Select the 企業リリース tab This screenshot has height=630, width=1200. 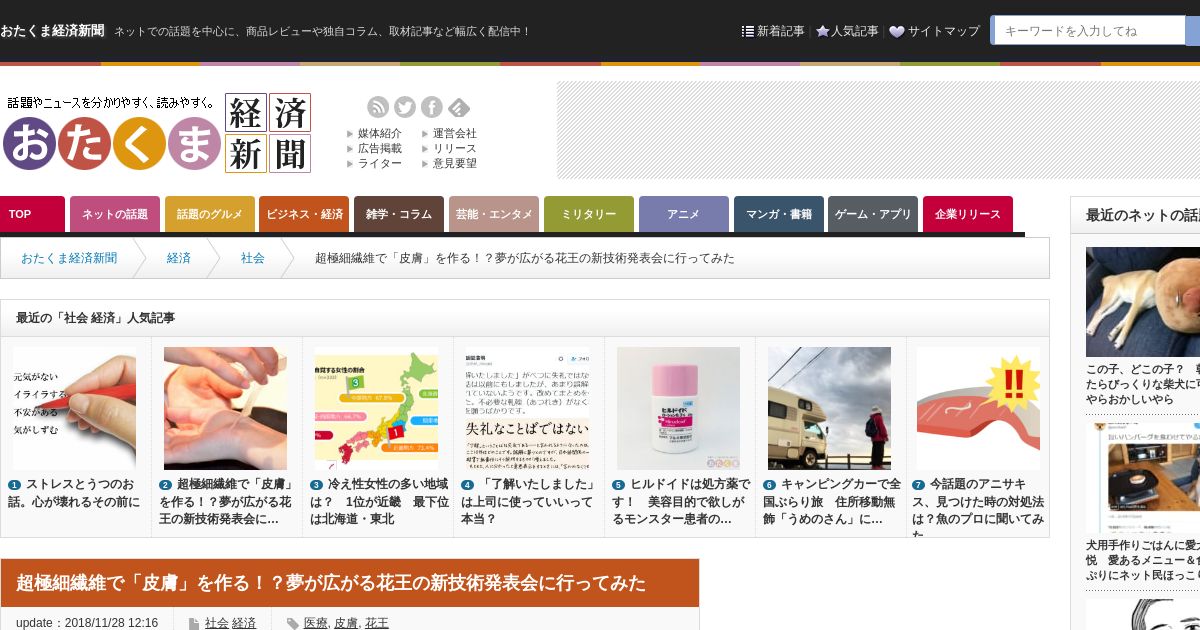[x=968, y=214]
